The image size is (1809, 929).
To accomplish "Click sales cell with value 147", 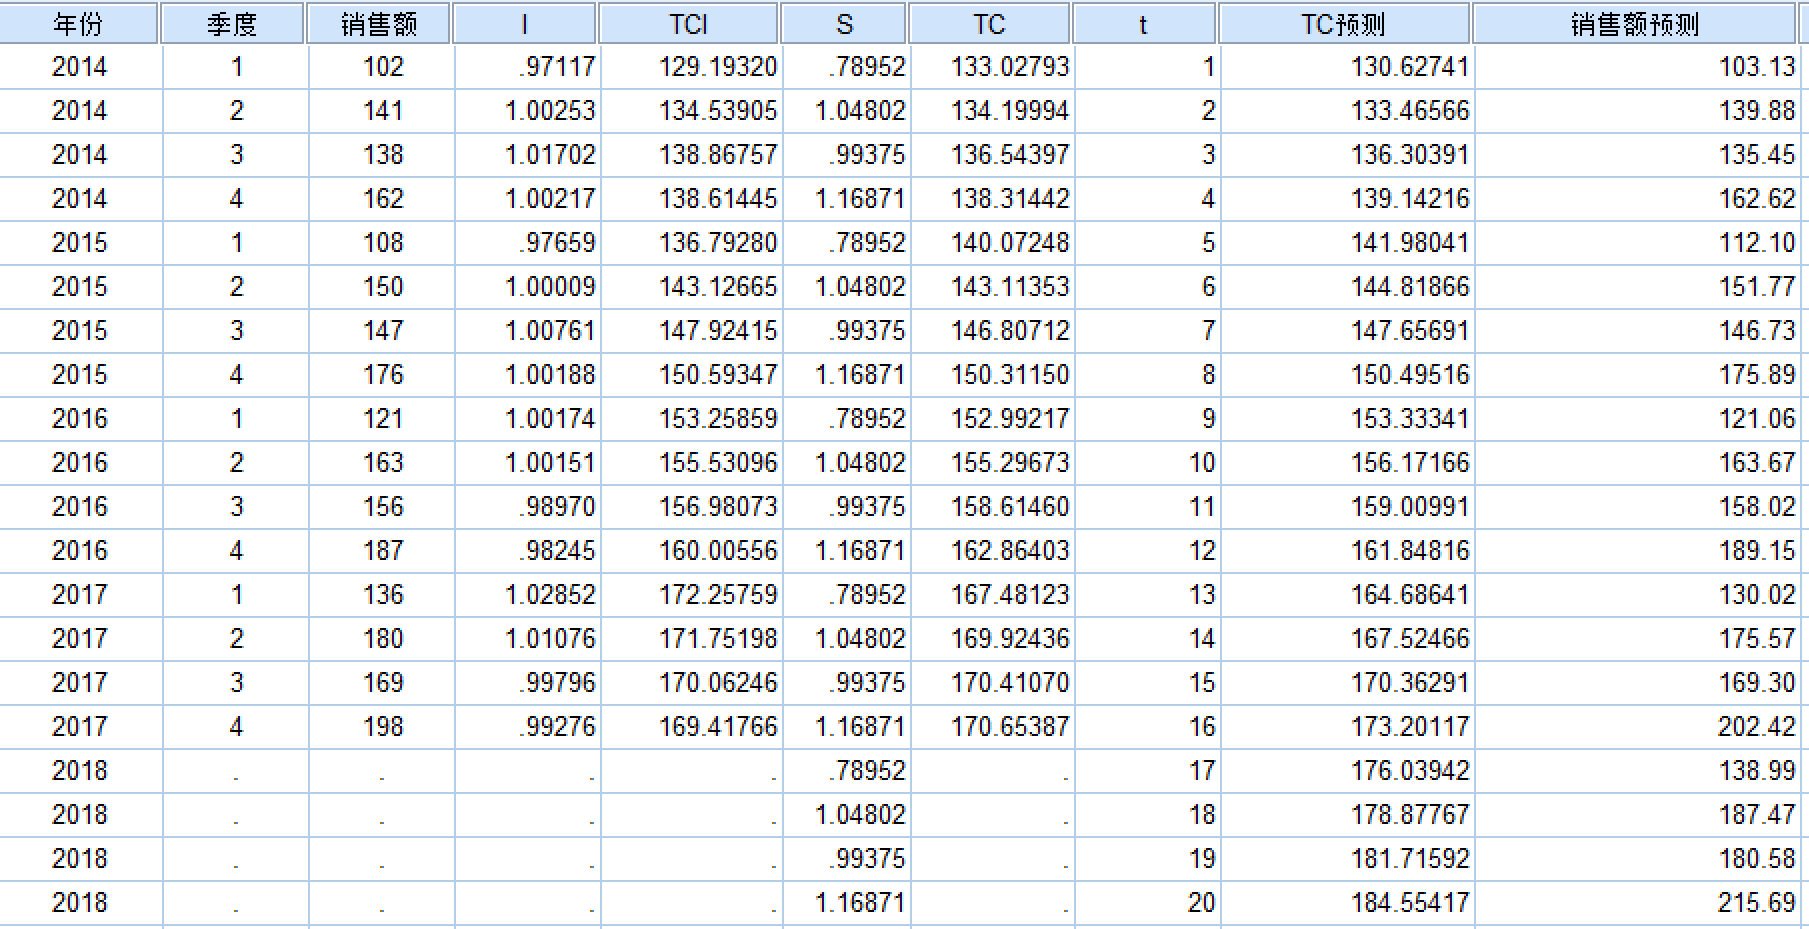I will [x=381, y=331].
